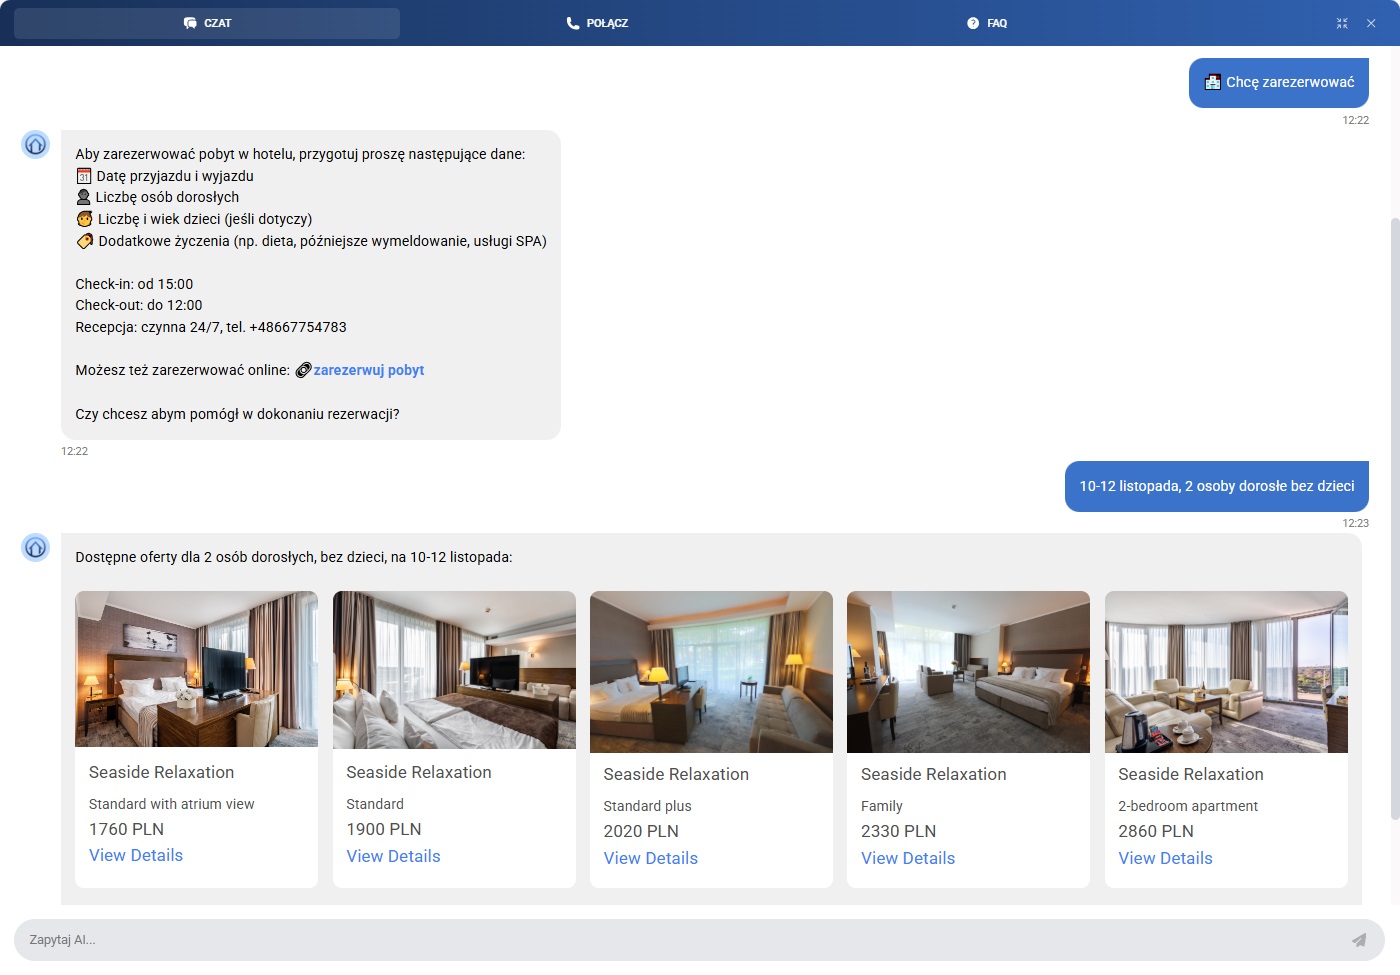Click the vertical chat scrollbar
The height and width of the screenshot is (975, 1400).
(x=1395, y=518)
